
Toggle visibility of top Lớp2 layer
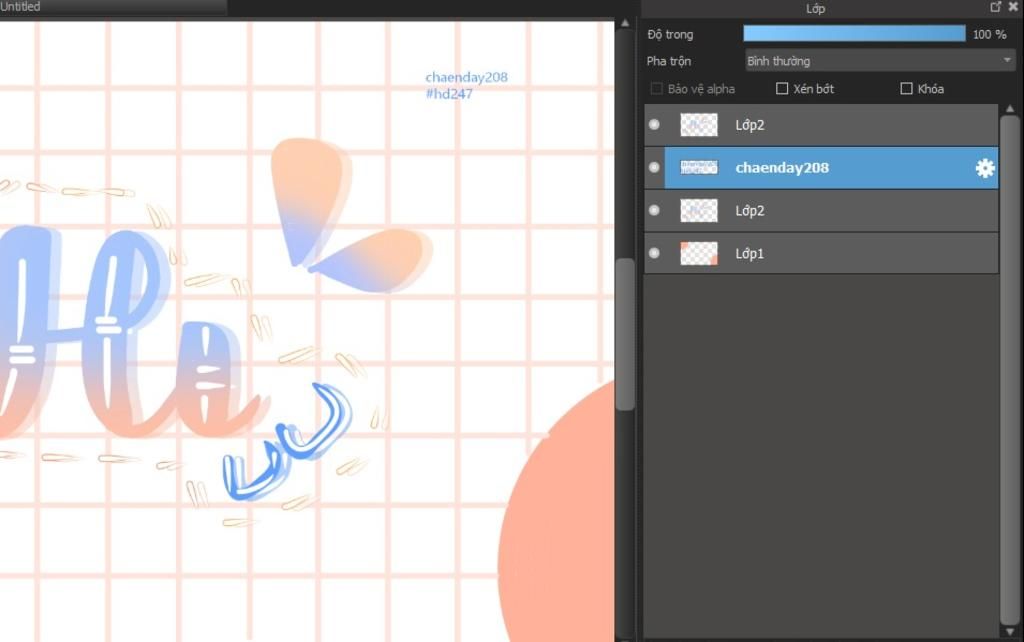tap(654, 124)
